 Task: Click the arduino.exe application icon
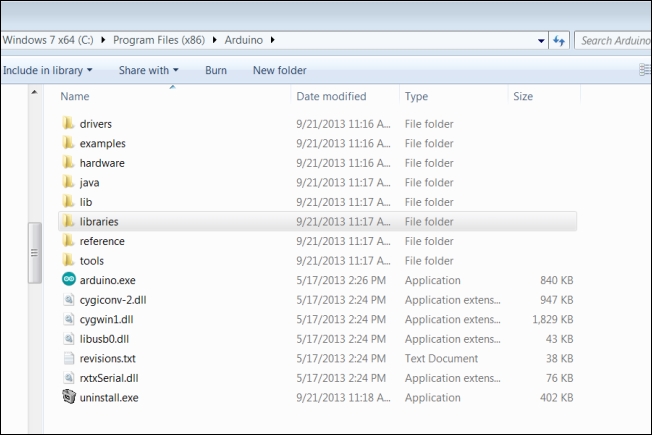tap(69, 279)
